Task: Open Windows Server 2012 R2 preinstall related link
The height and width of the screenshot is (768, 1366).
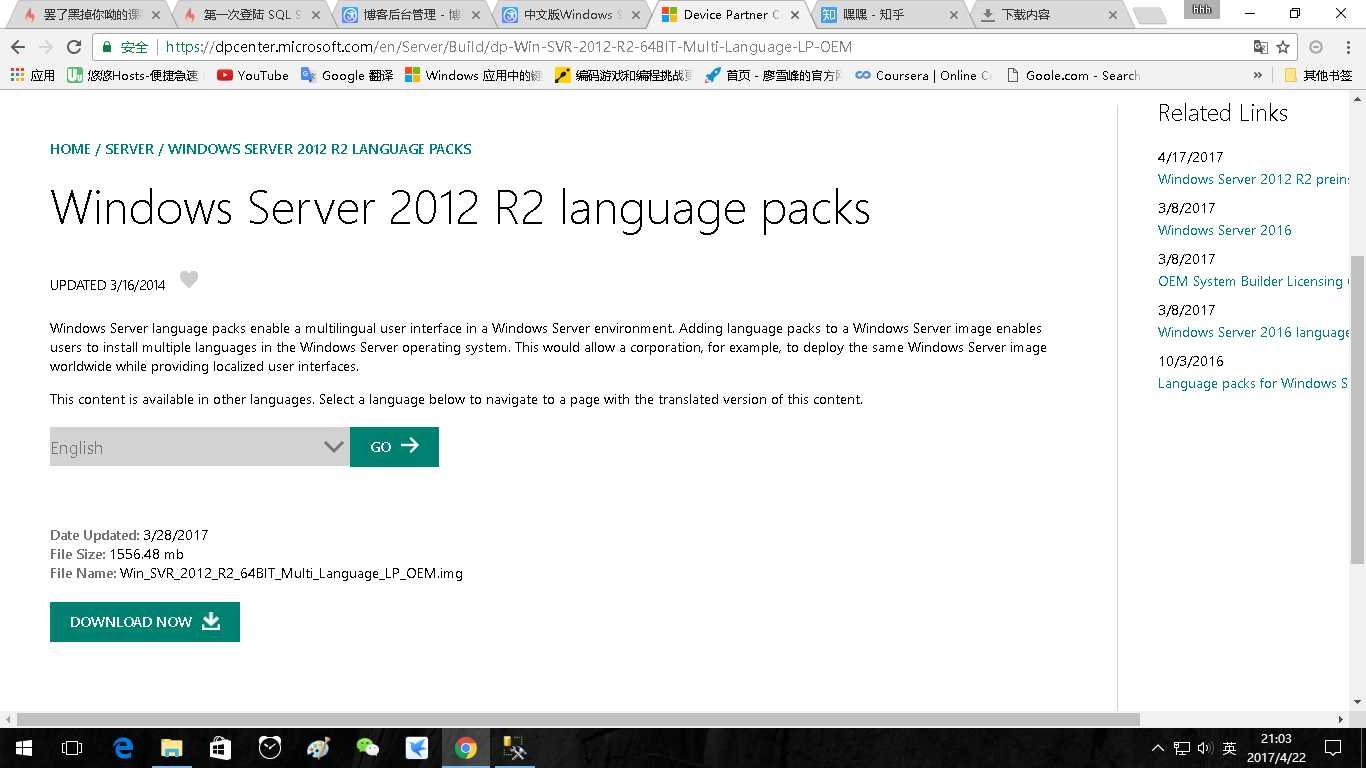Action: coord(1254,180)
